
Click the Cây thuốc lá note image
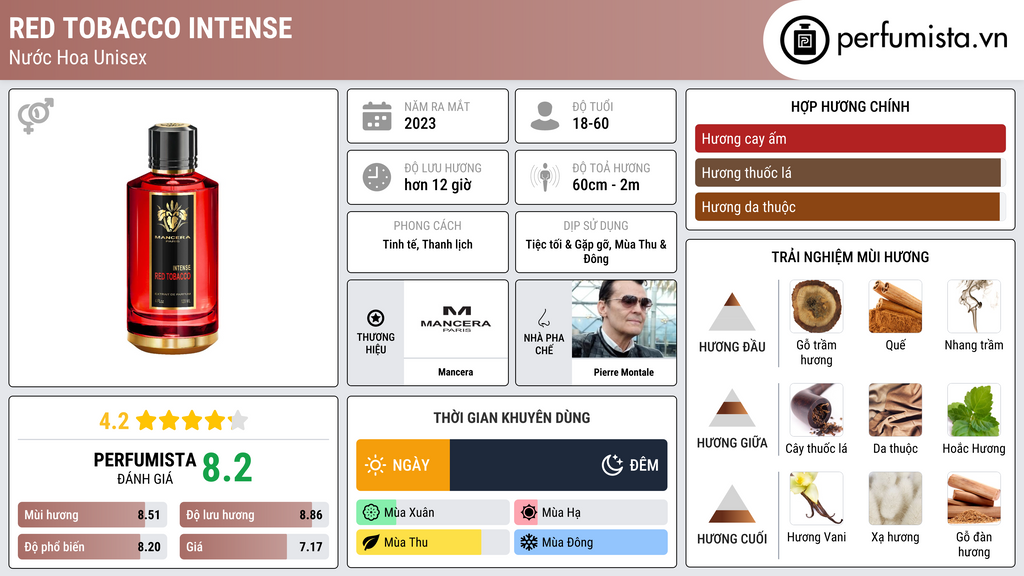click(816, 409)
